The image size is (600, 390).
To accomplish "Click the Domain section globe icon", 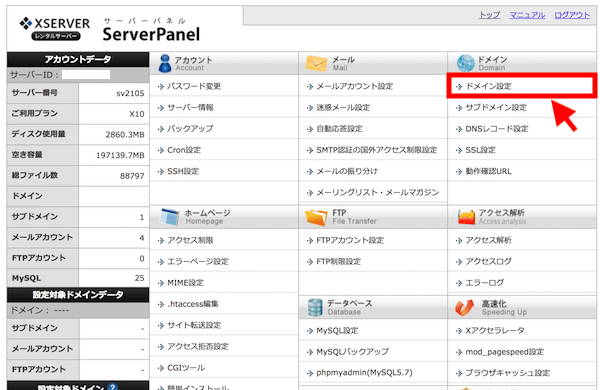I will coord(465,63).
